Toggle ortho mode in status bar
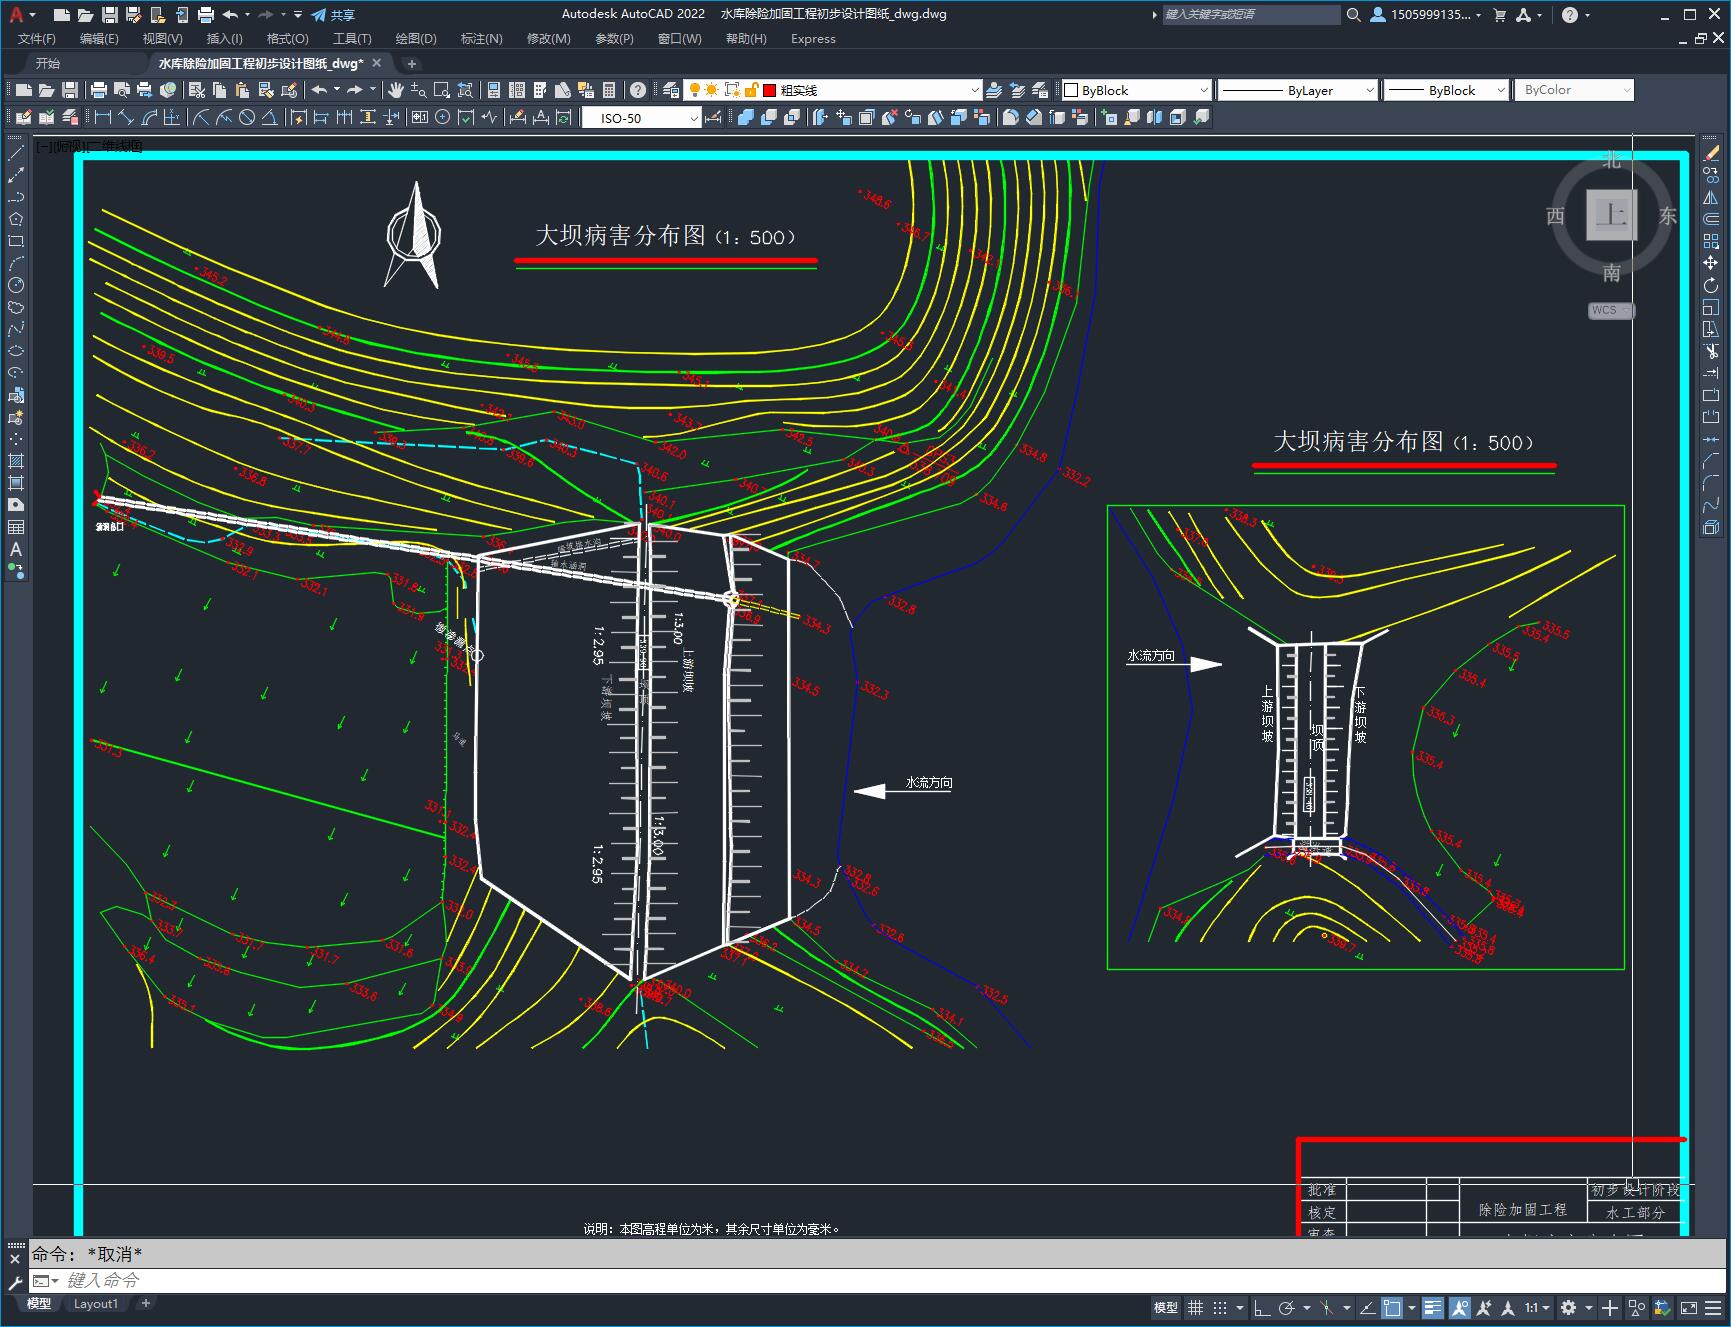Viewport: 1731px width, 1327px height. click(x=1262, y=1308)
